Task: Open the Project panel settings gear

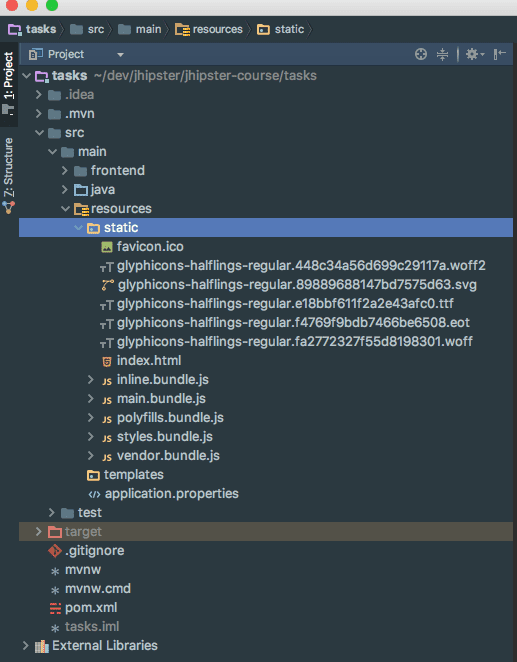Action: pos(474,54)
